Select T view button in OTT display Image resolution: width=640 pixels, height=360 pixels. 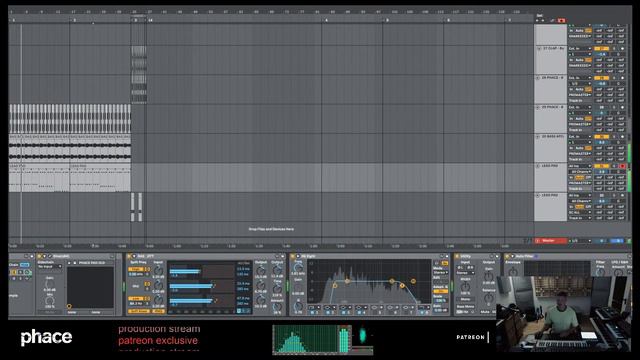coord(239,311)
